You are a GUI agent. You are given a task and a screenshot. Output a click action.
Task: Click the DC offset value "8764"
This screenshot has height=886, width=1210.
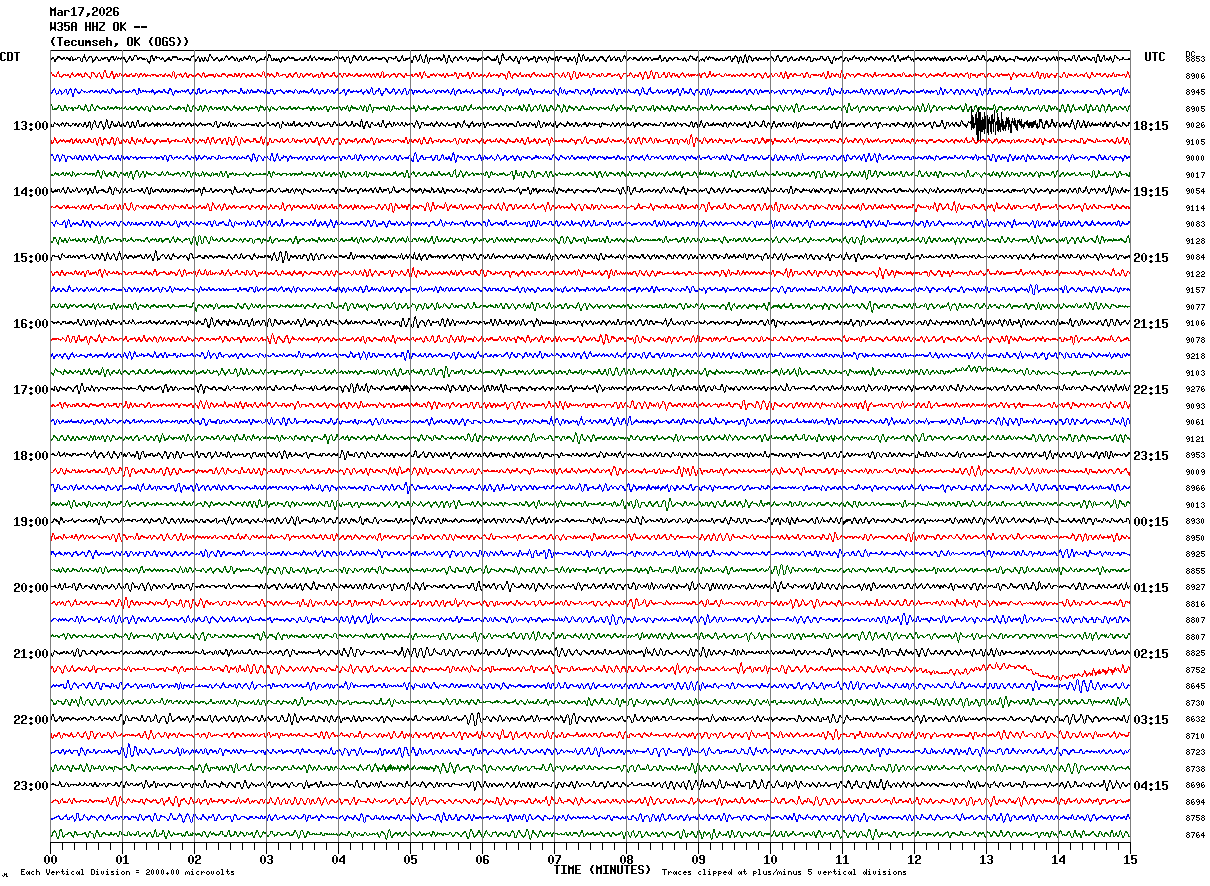pyautogui.click(x=1195, y=835)
